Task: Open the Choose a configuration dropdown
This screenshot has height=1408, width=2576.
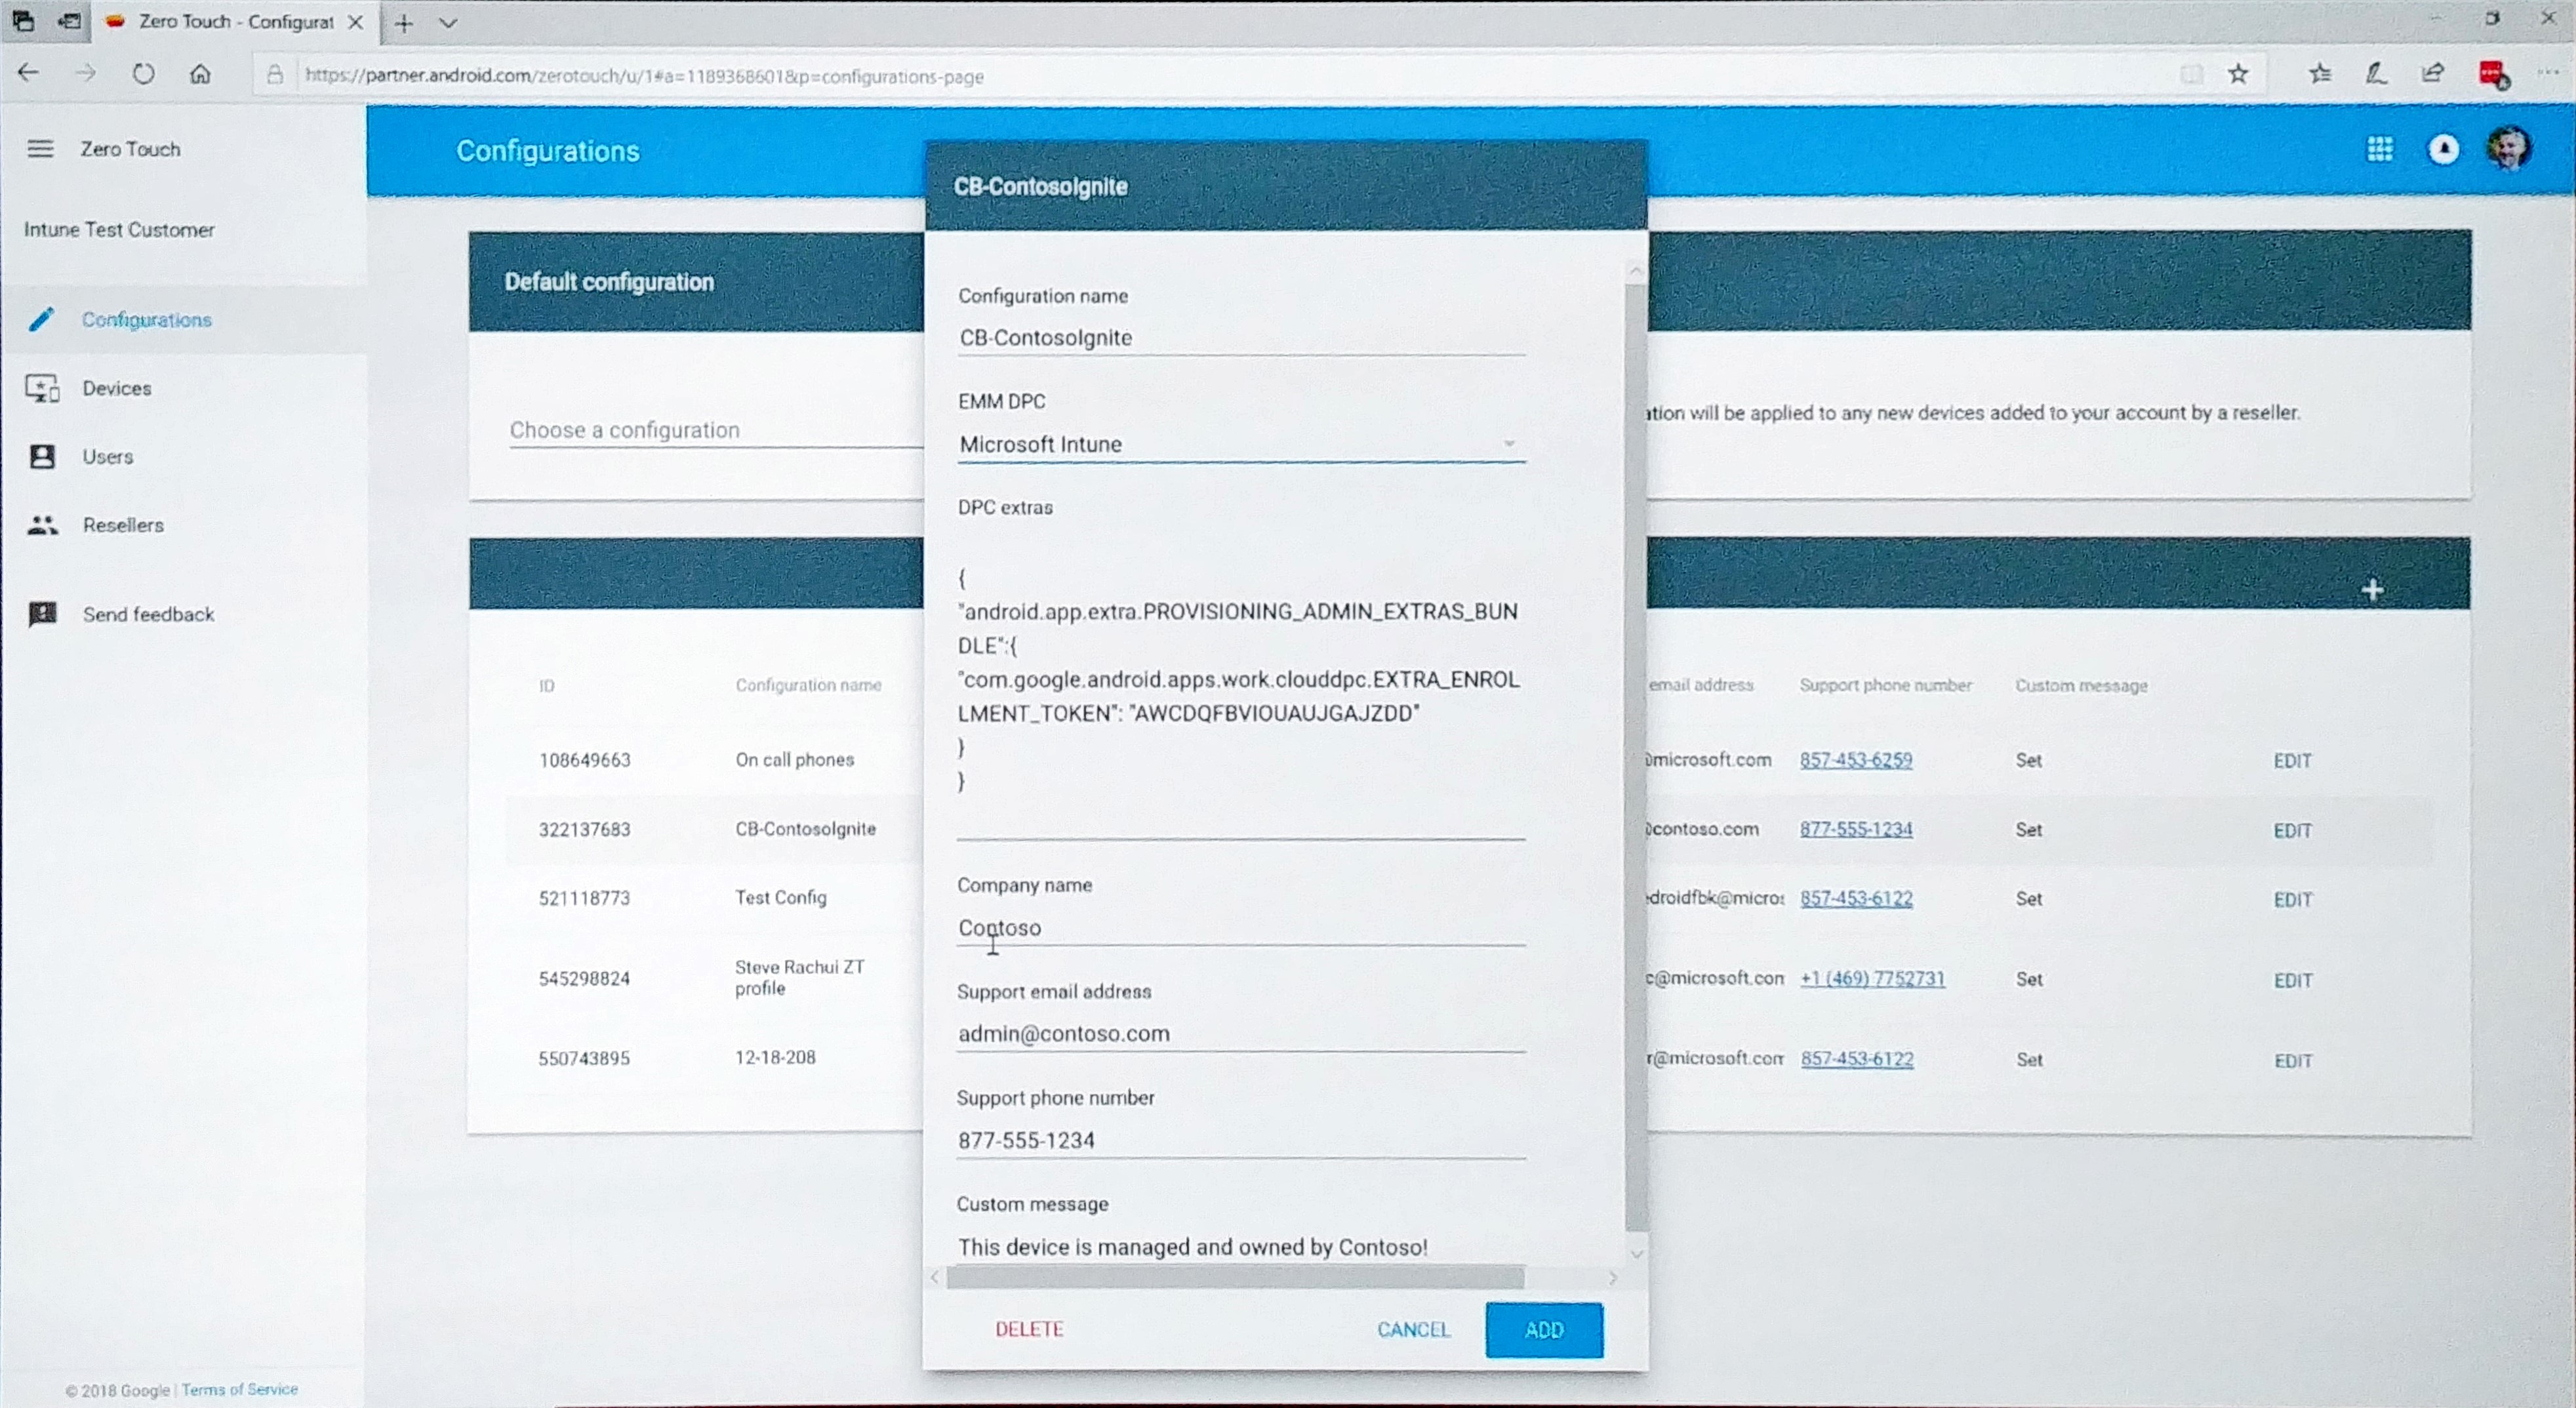Action: coord(716,430)
